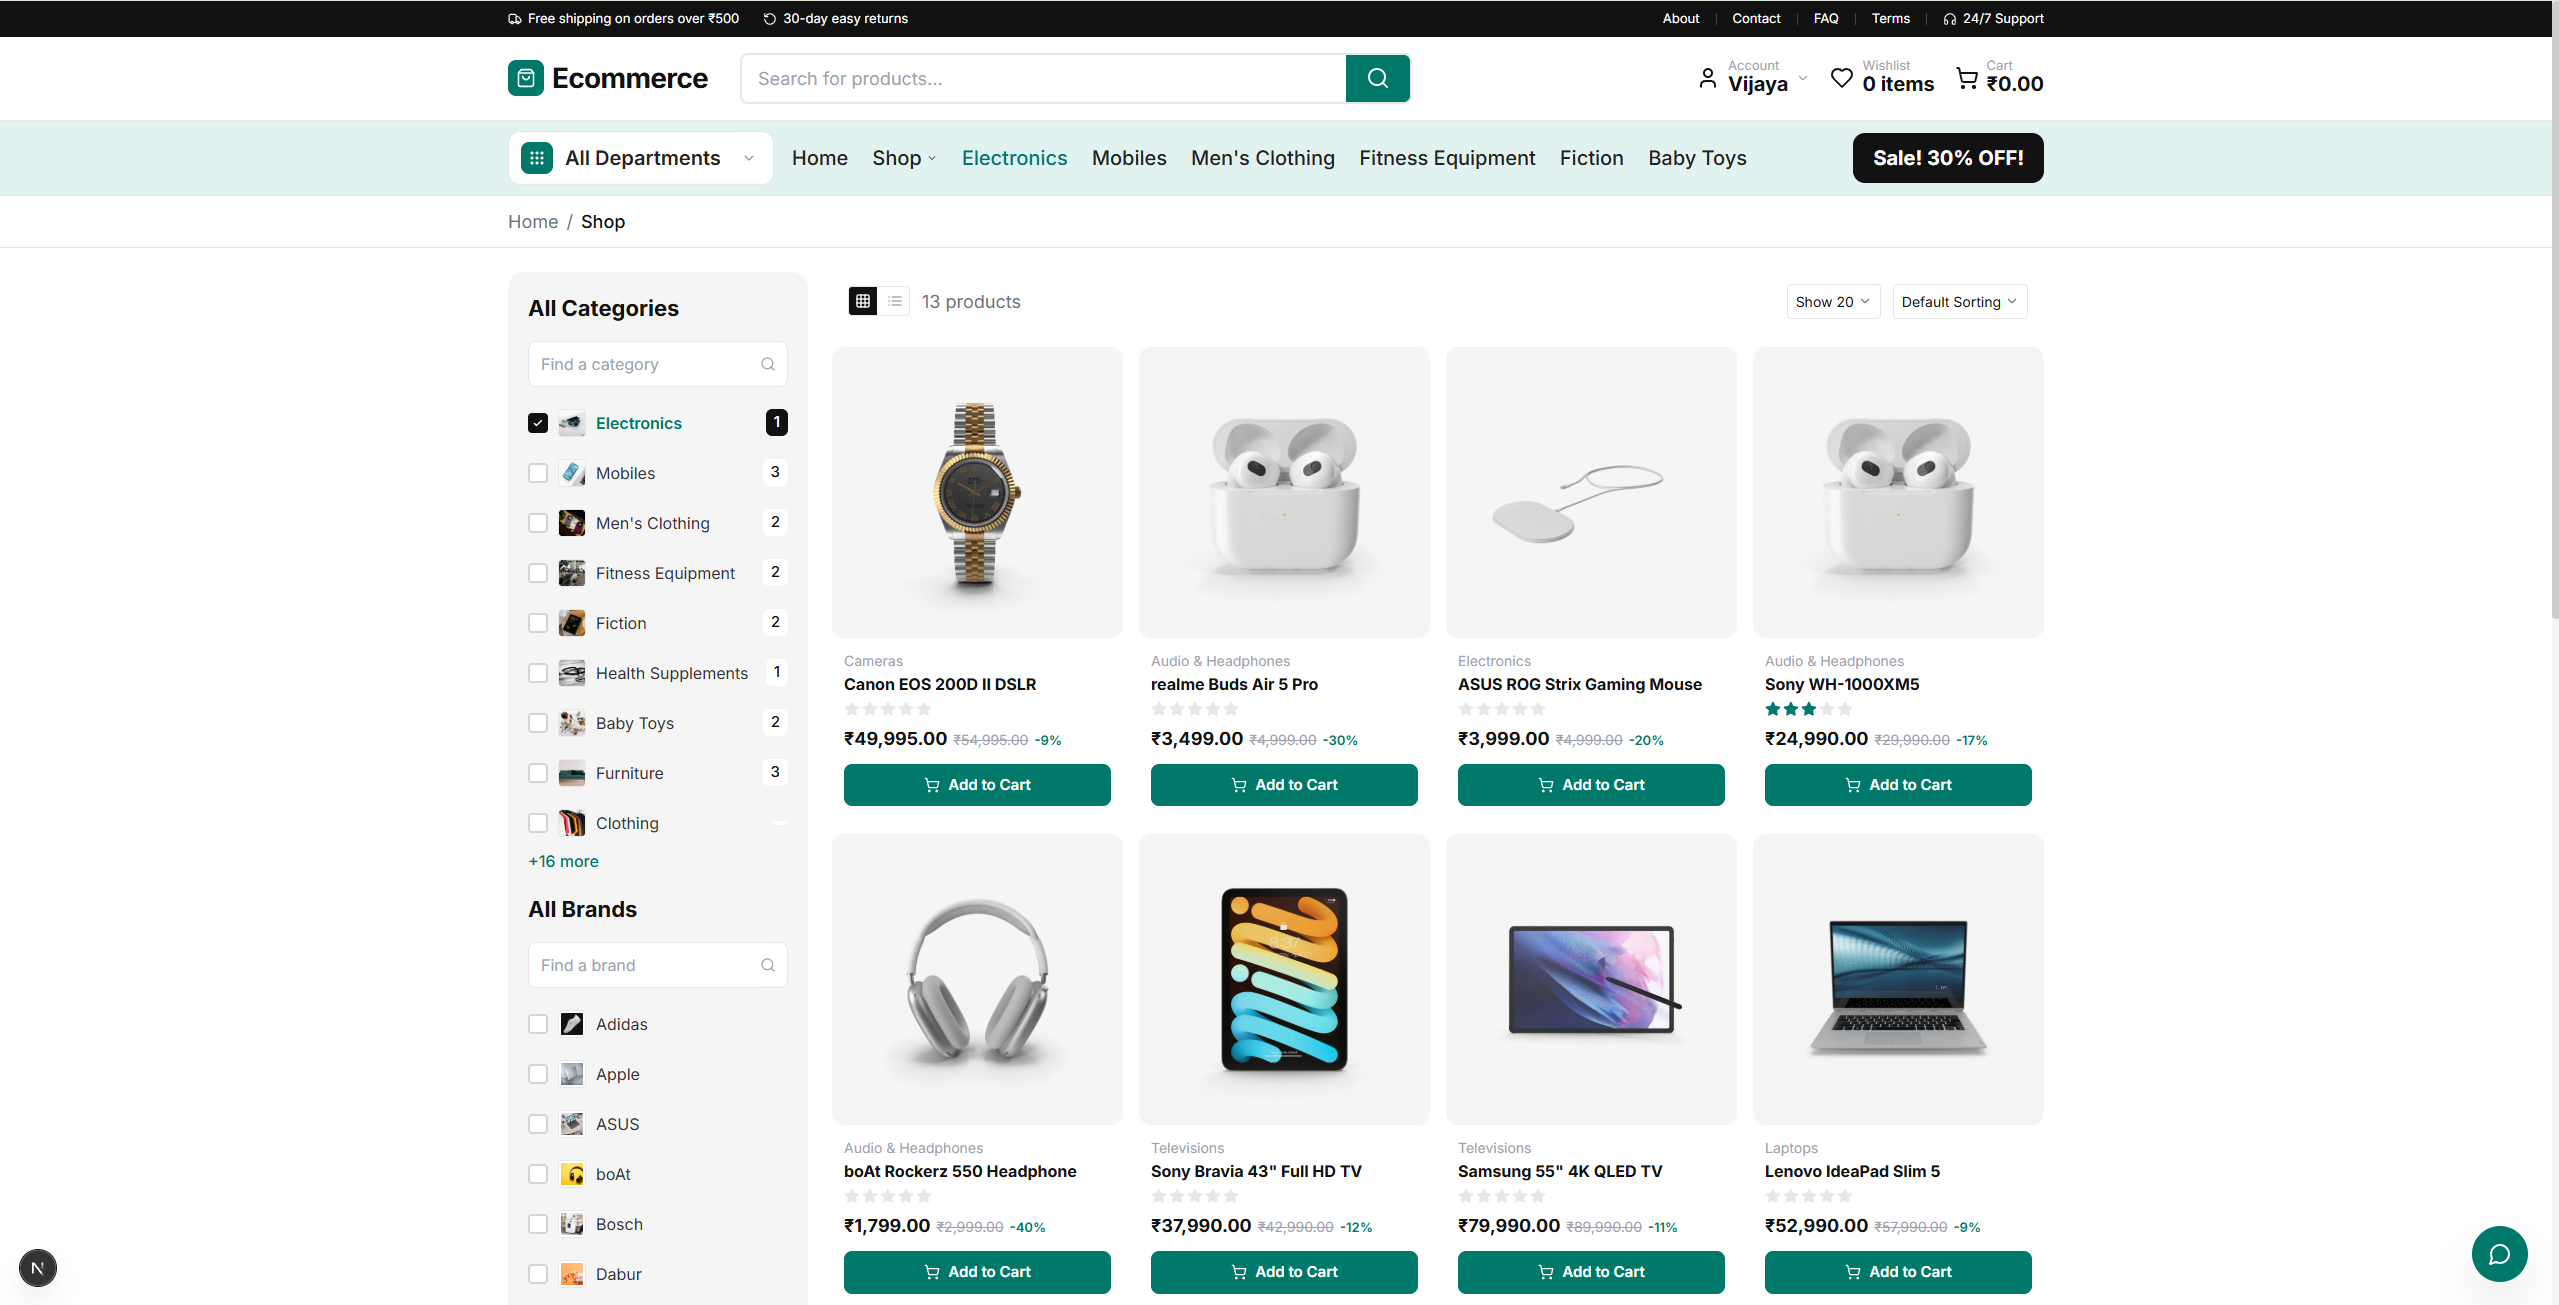Switch to grid view layout

(x=862, y=301)
